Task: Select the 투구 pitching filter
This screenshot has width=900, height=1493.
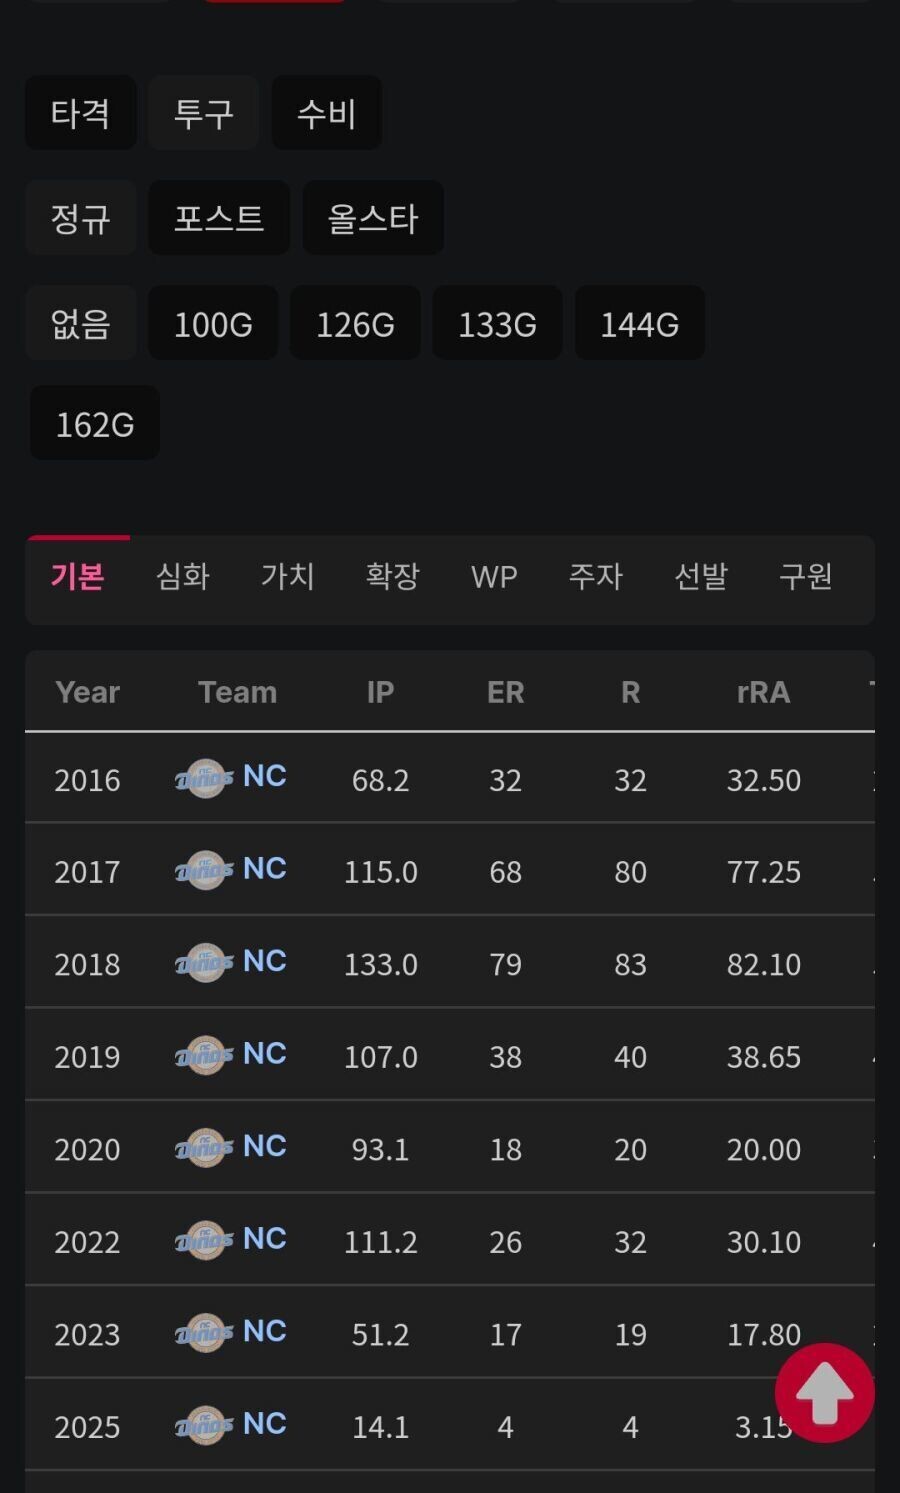Action: (x=203, y=113)
